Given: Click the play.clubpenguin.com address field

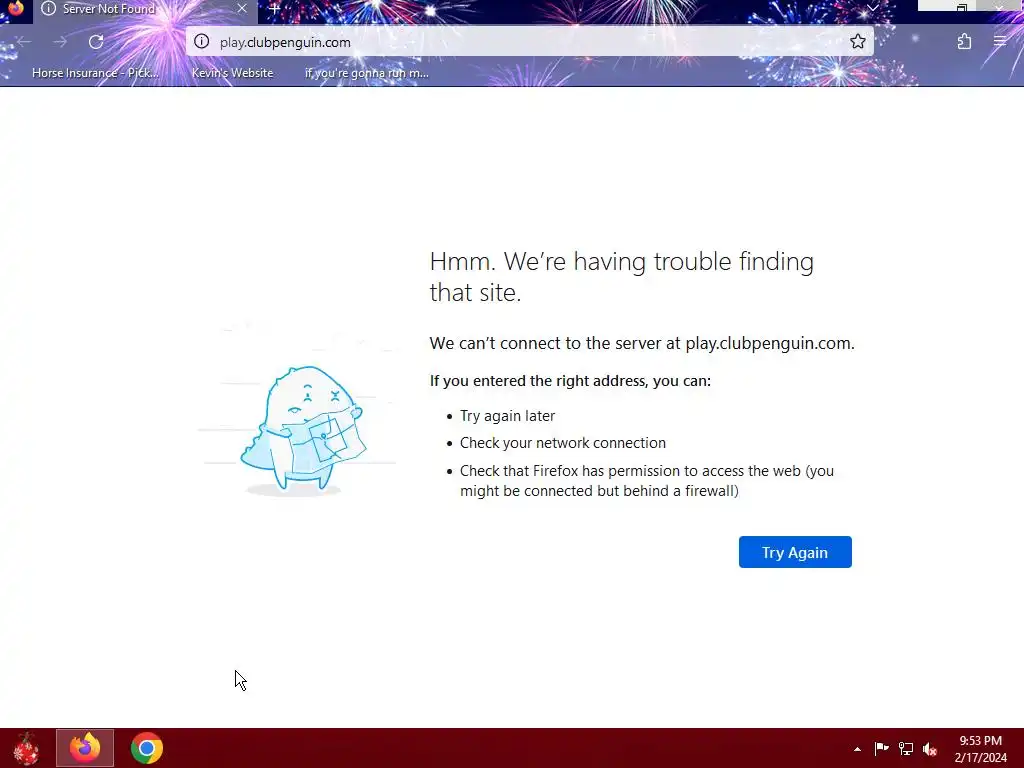Looking at the screenshot, I should pyautogui.click(x=529, y=42).
